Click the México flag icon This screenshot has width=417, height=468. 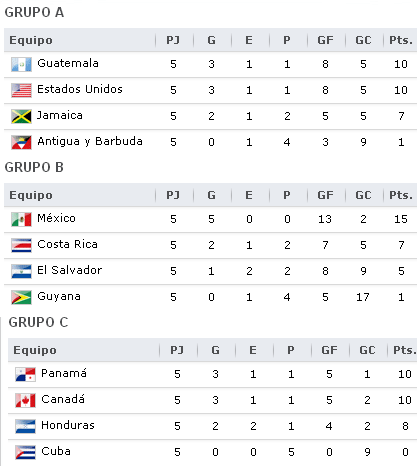21,219
